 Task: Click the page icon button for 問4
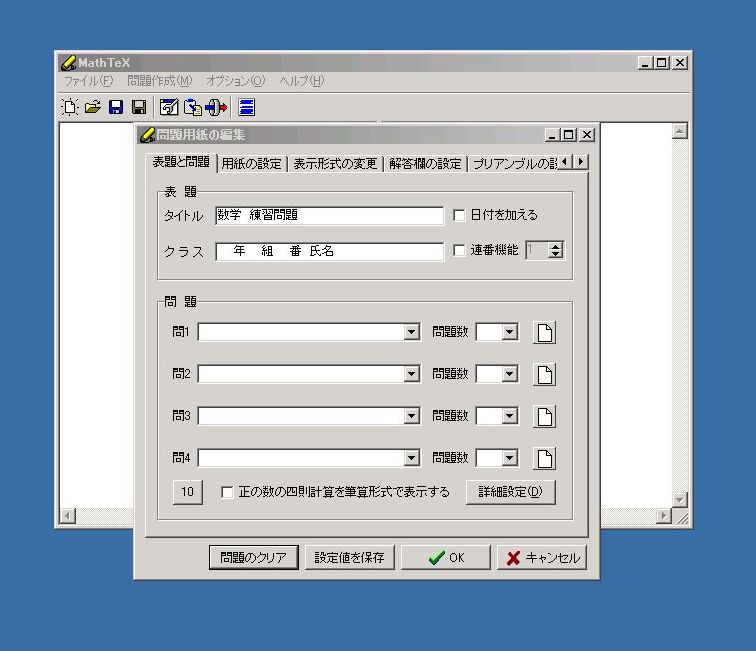click(544, 459)
